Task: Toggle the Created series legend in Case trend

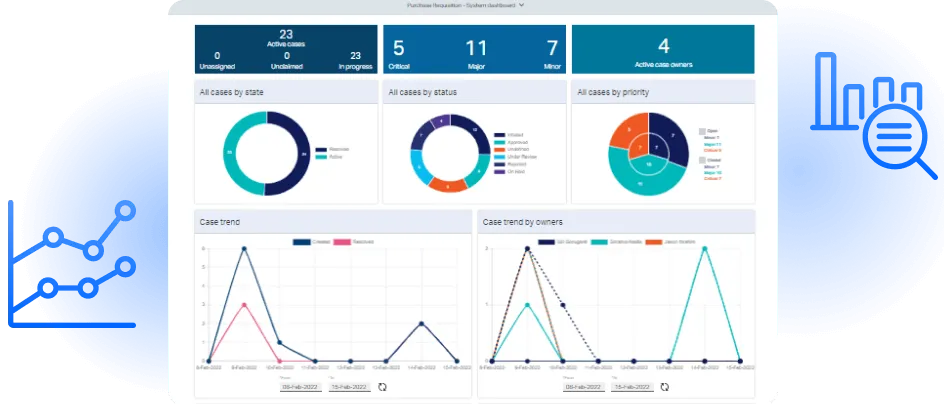Action: (310, 241)
